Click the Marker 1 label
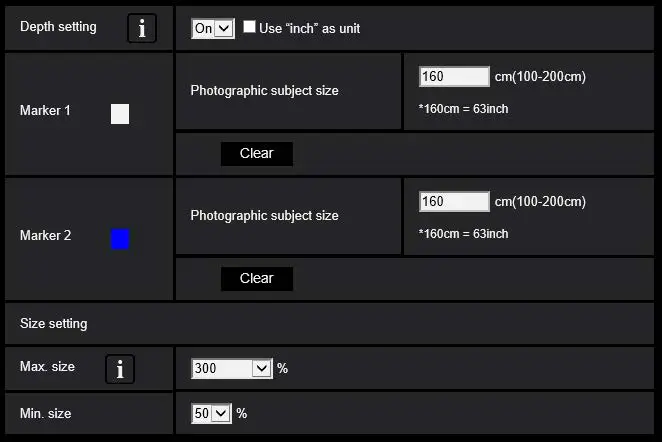 point(45,111)
